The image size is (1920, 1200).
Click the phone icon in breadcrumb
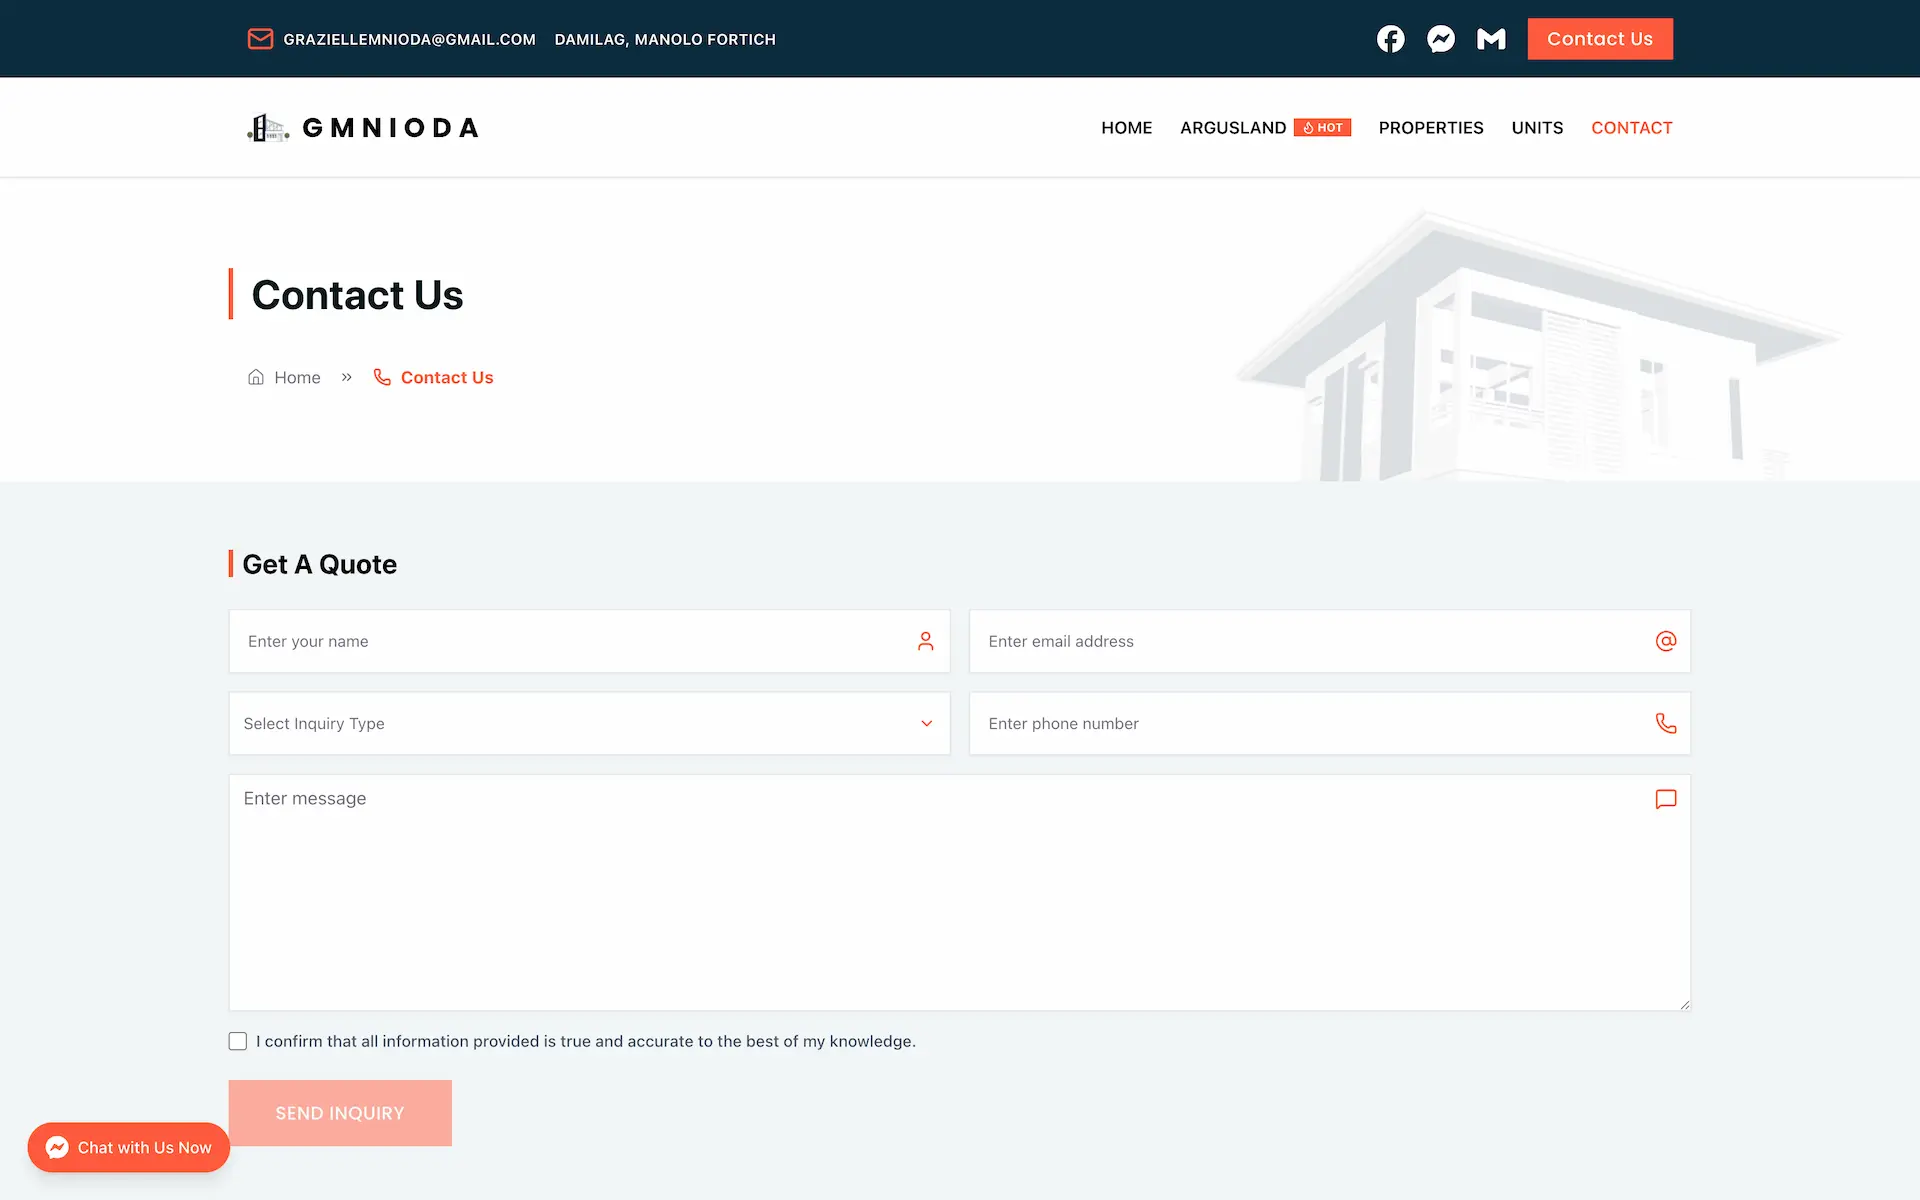(x=382, y=377)
